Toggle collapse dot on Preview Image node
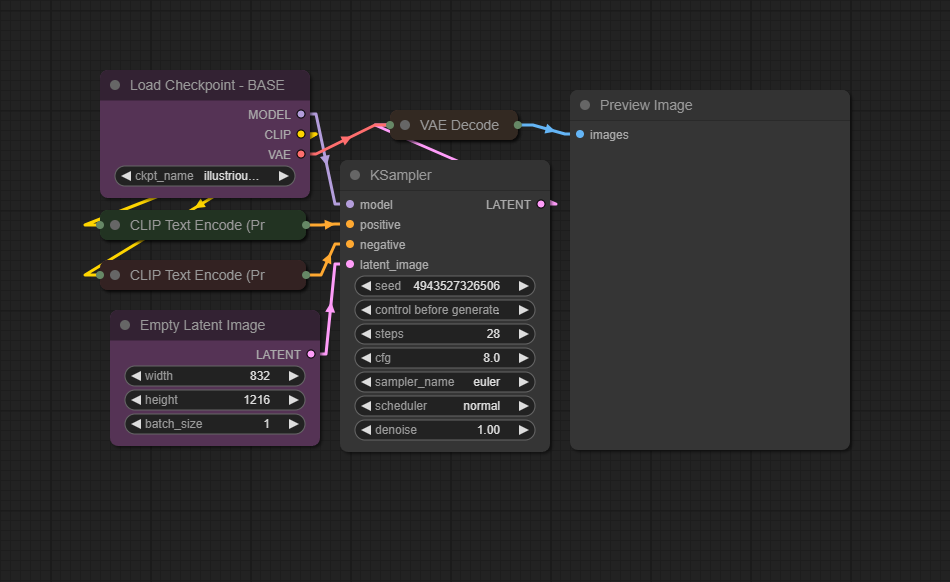 585,105
